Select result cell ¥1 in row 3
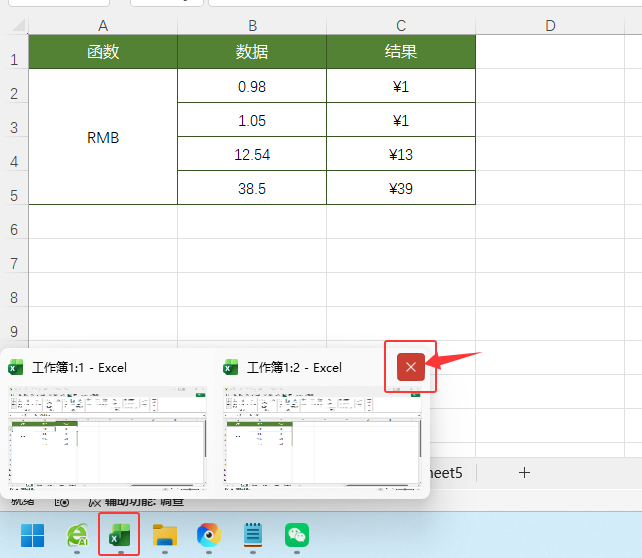 coord(401,120)
